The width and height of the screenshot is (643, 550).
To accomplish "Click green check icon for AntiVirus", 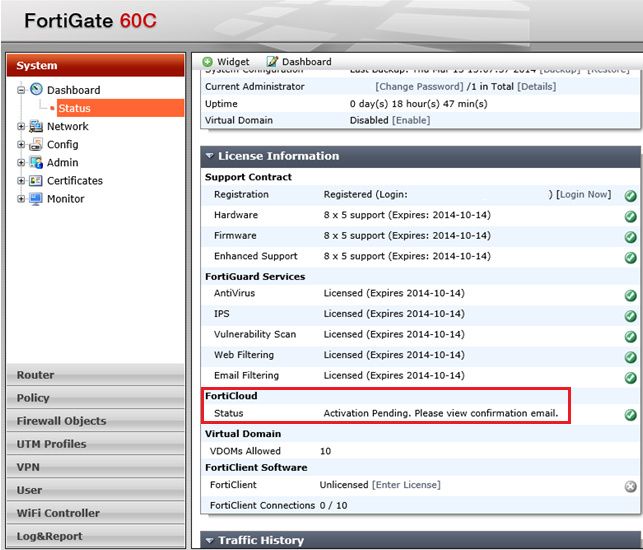I will pos(630,295).
